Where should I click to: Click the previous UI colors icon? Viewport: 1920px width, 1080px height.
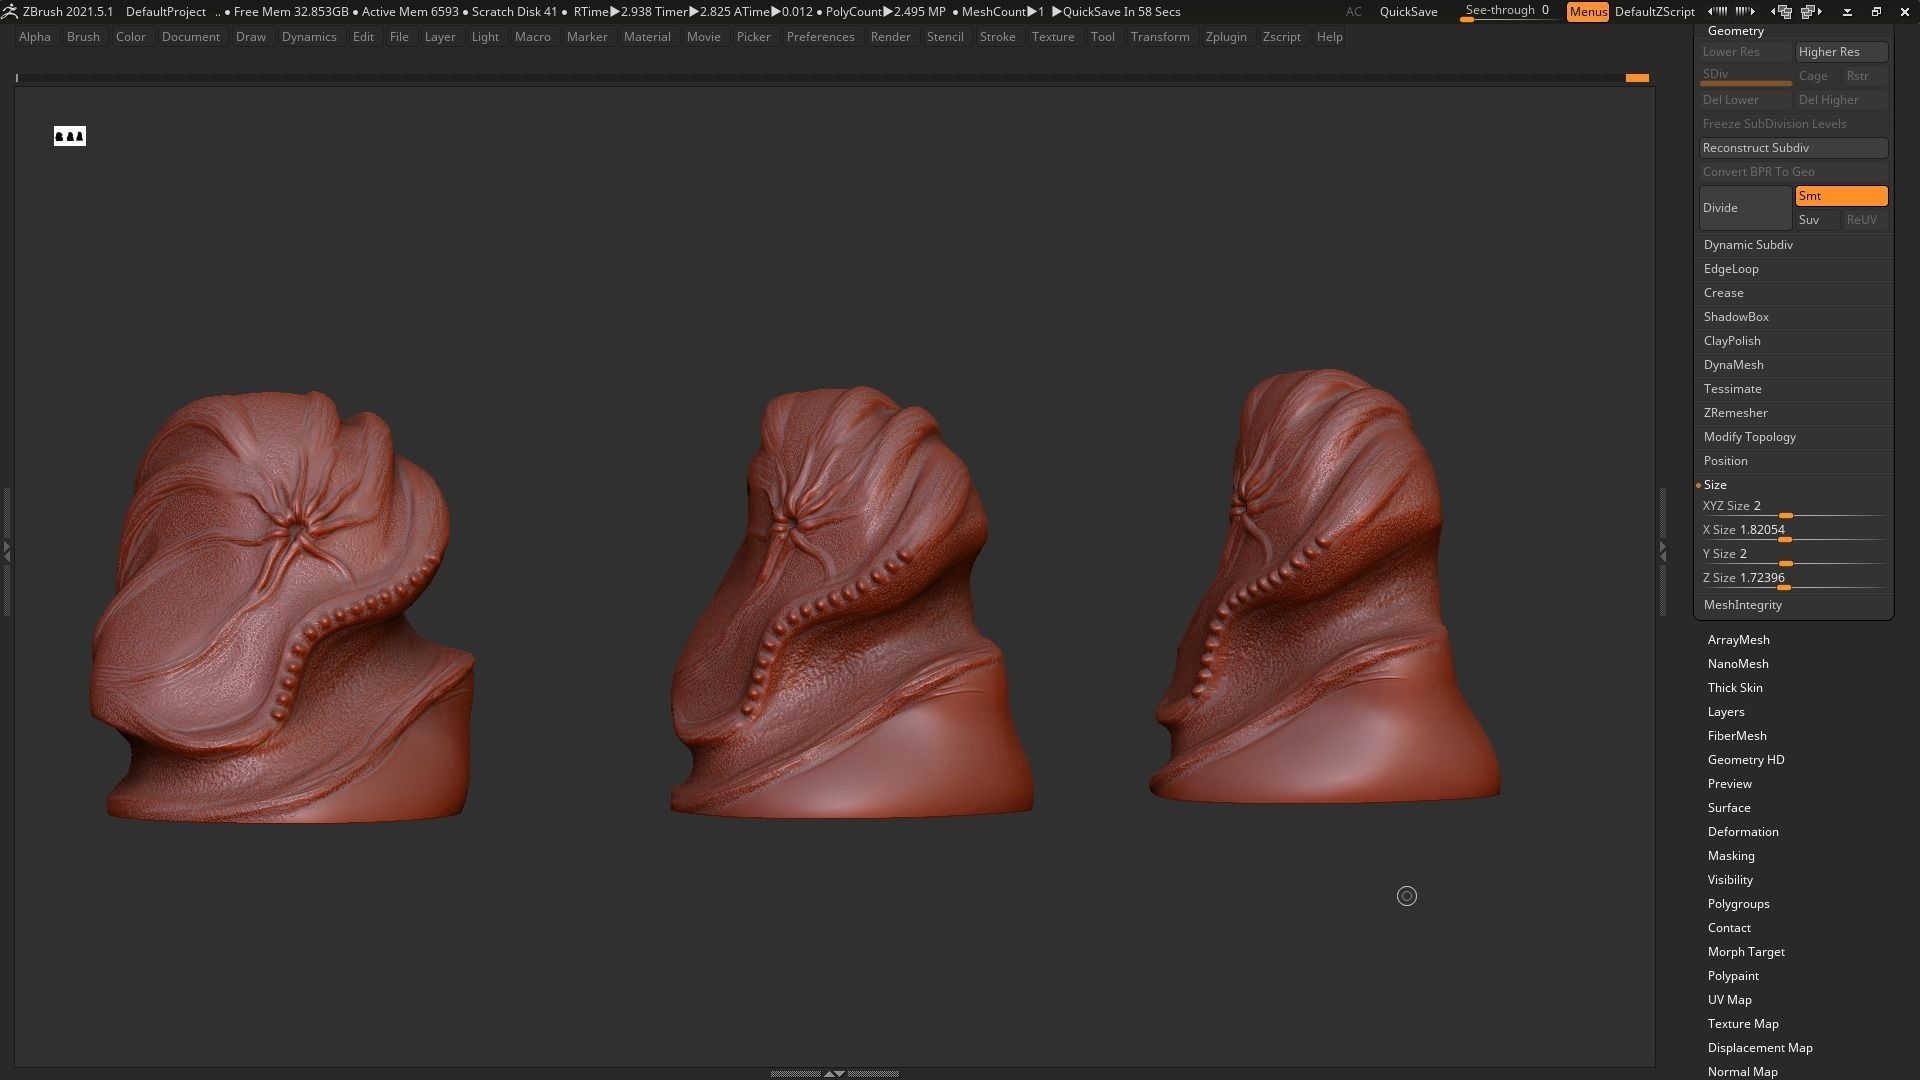coord(1717,12)
